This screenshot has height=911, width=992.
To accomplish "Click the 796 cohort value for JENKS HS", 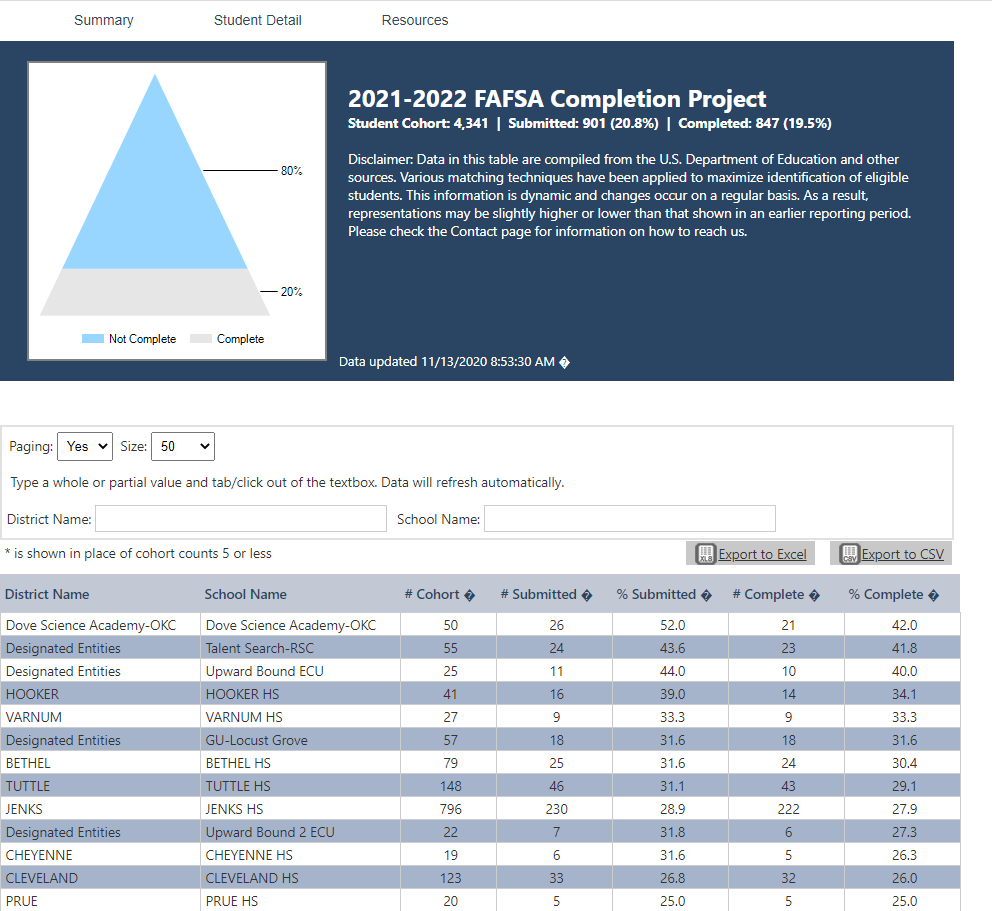I will click(x=450, y=809).
